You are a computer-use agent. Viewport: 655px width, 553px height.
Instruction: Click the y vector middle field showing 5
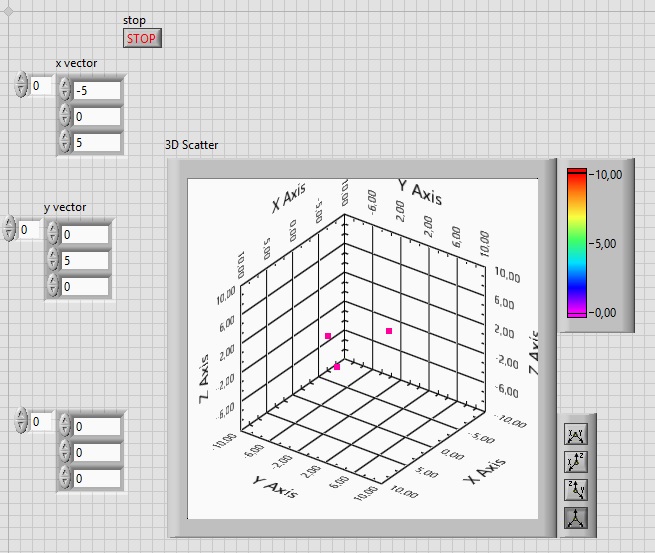85,260
